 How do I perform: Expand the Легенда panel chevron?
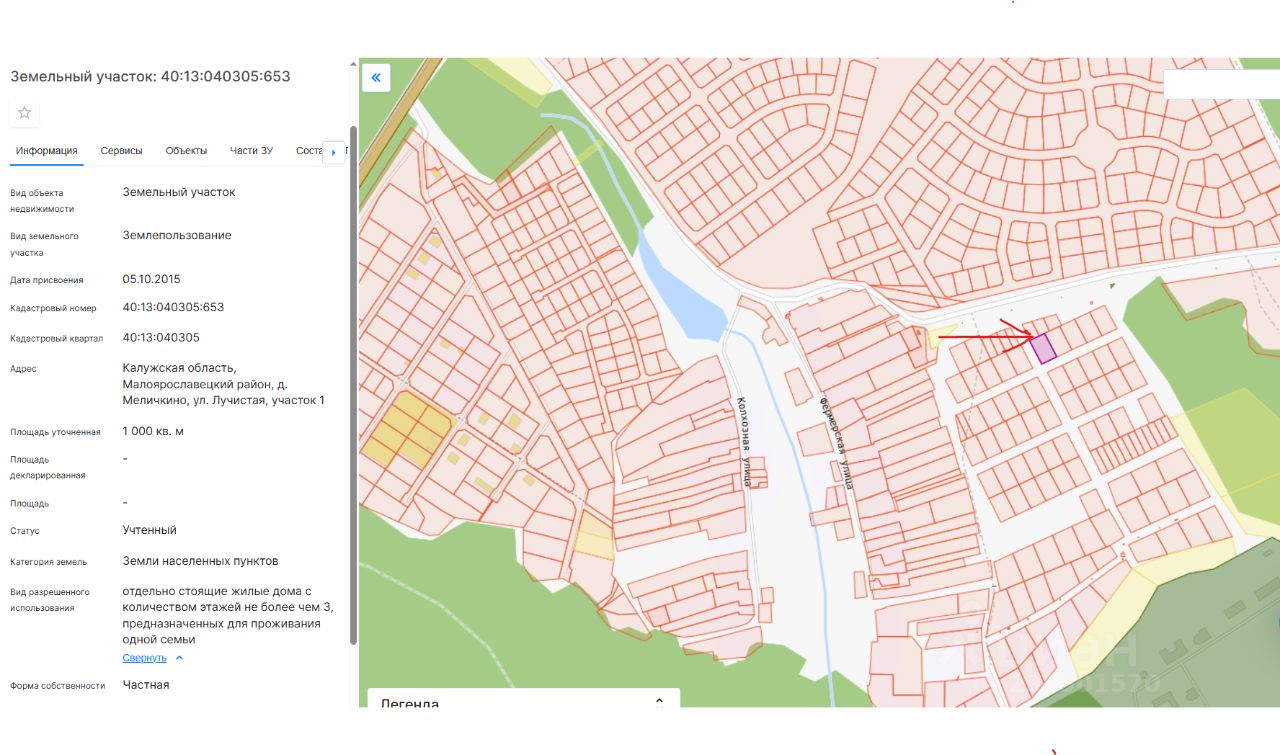click(x=659, y=702)
